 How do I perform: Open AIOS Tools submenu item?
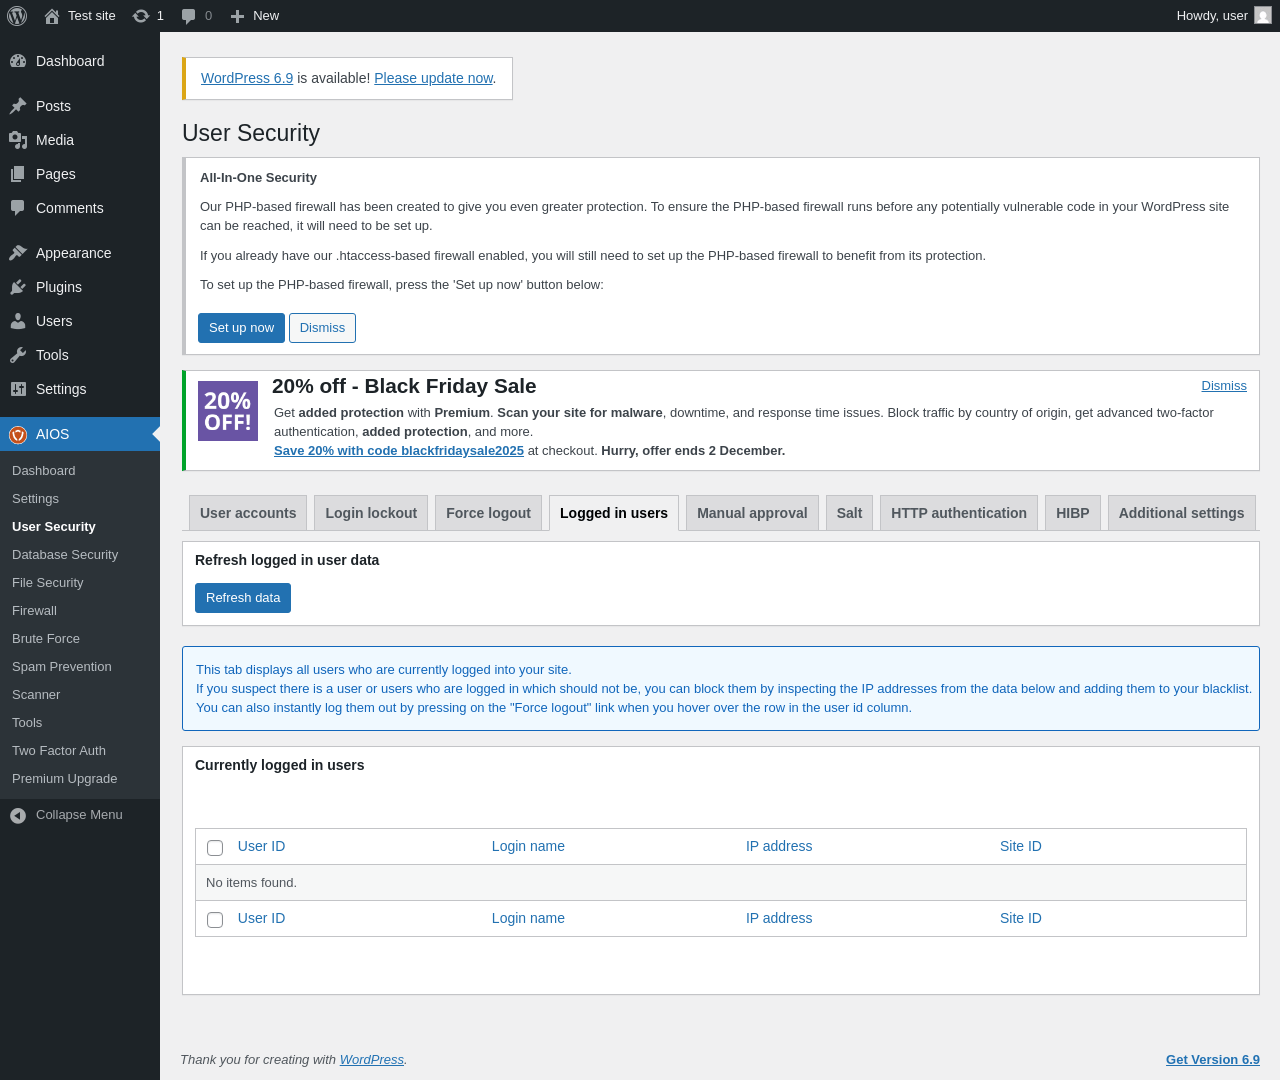(80, 723)
